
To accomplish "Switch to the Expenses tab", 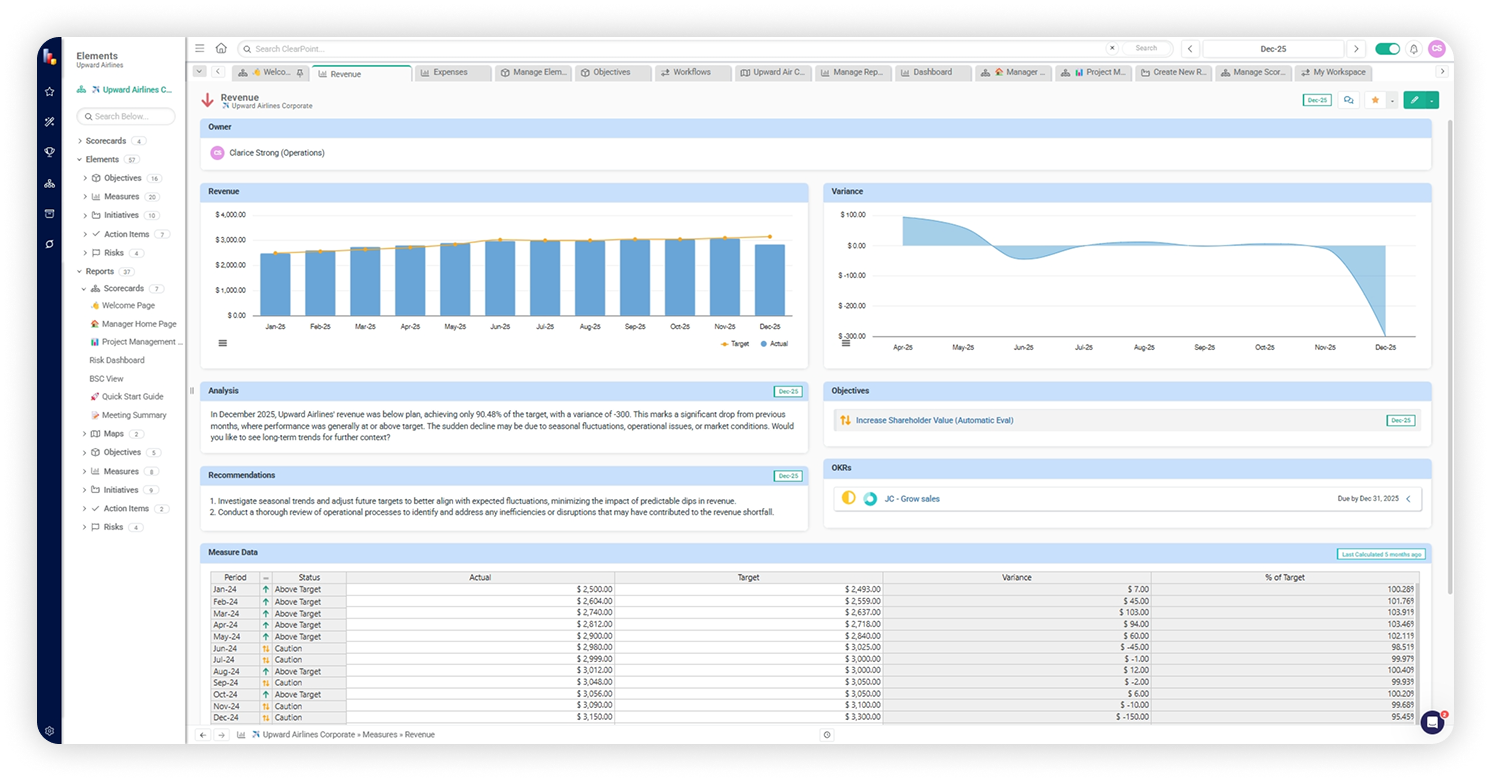I will (x=450, y=72).
